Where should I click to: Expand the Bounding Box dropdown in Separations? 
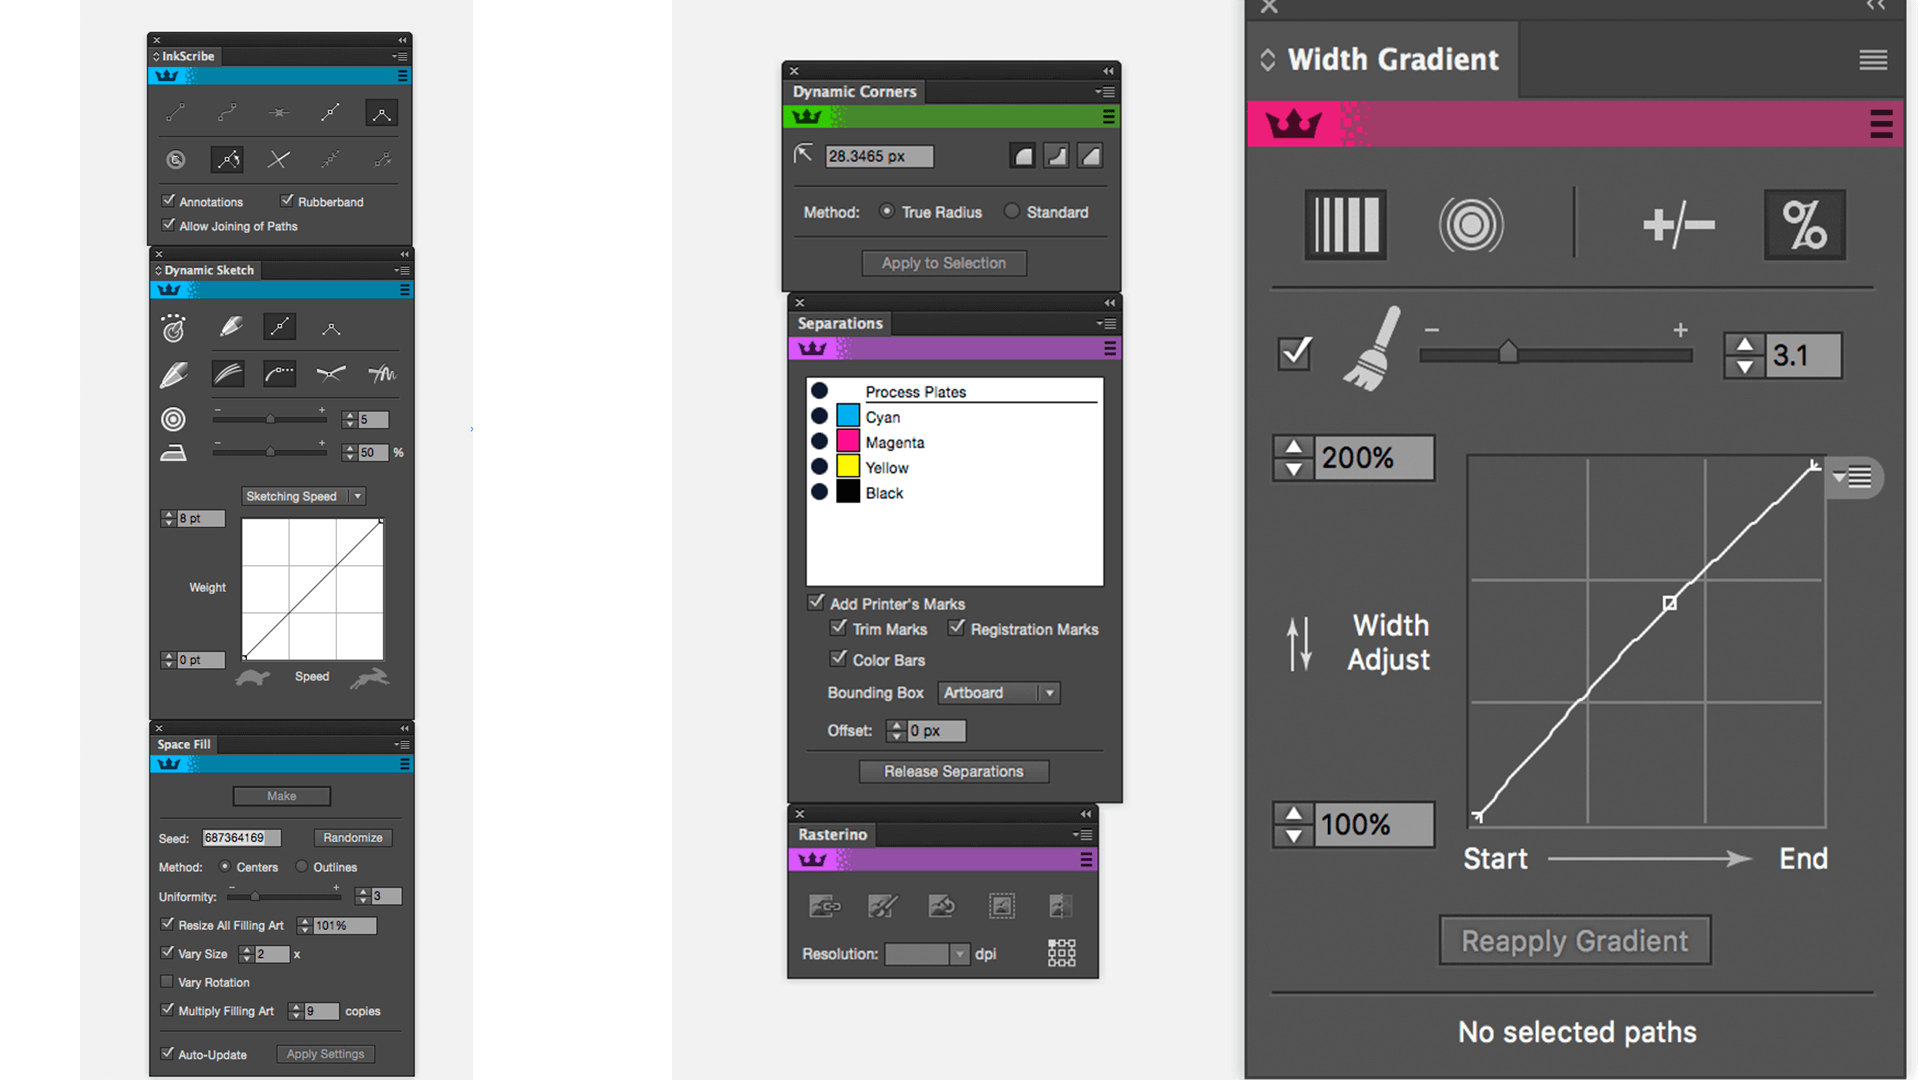coord(1048,692)
